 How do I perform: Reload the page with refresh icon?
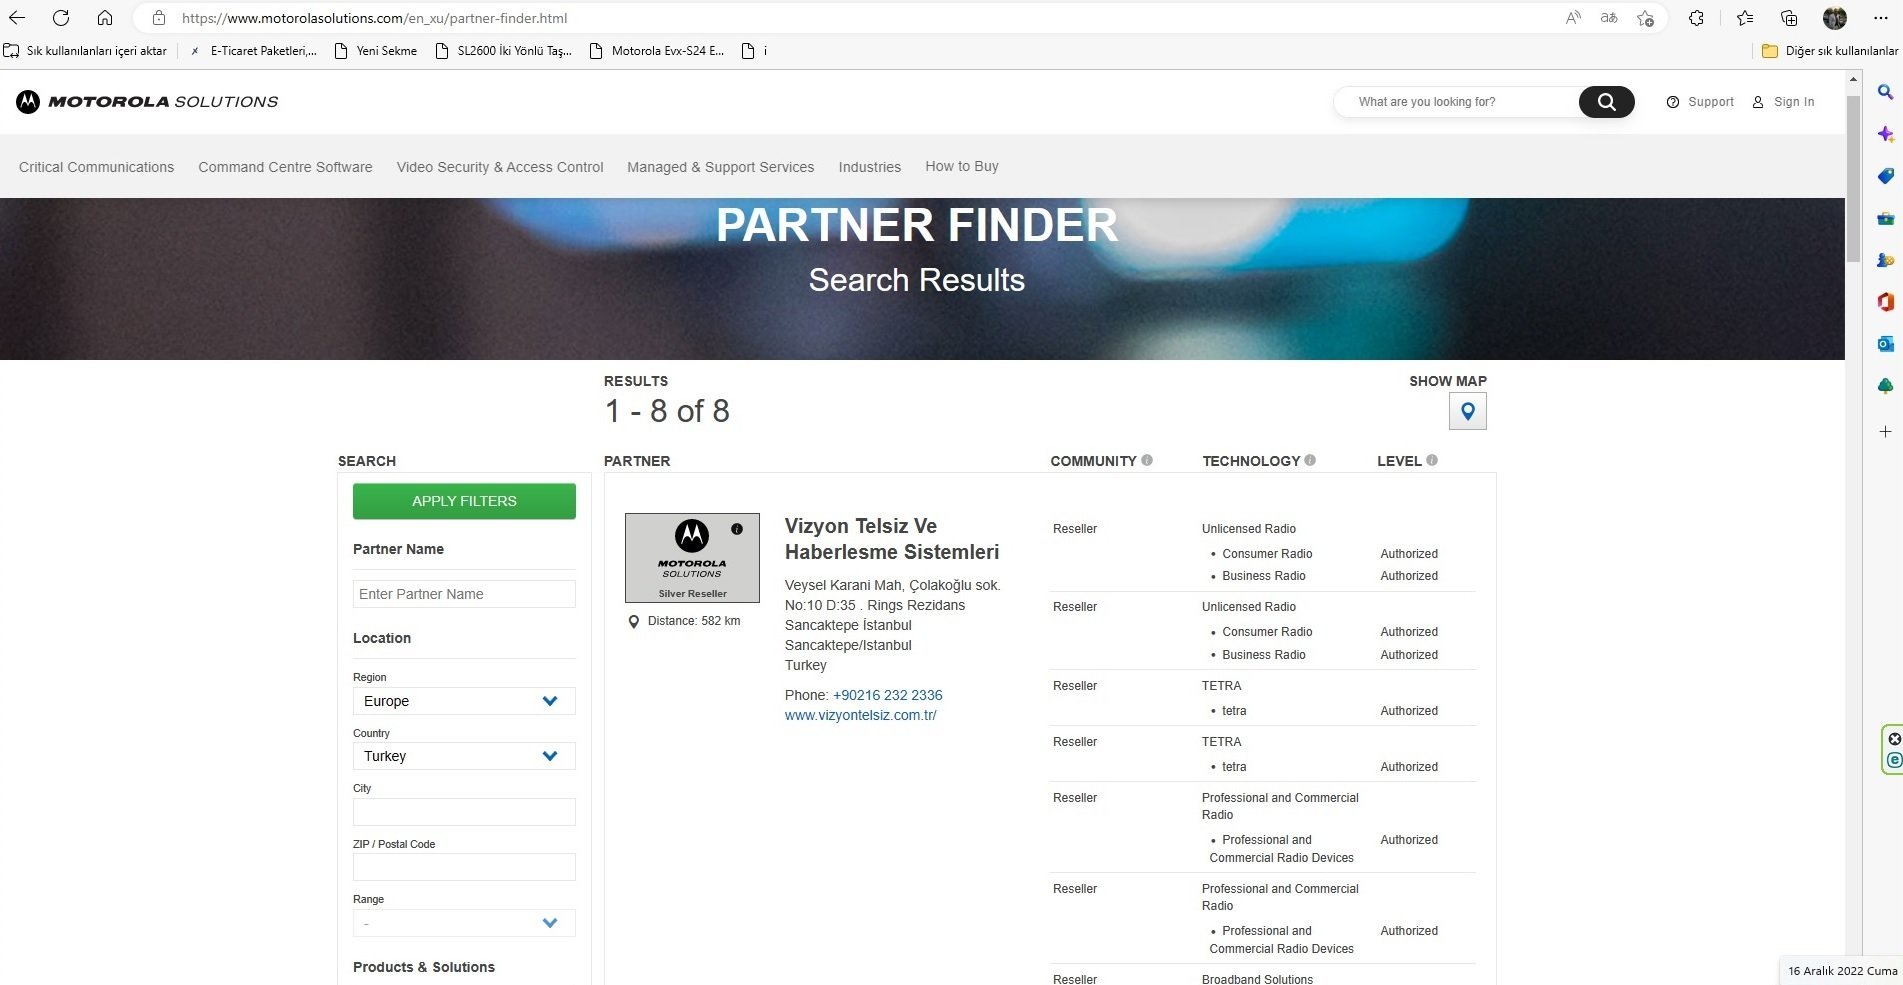pyautogui.click(x=61, y=18)
